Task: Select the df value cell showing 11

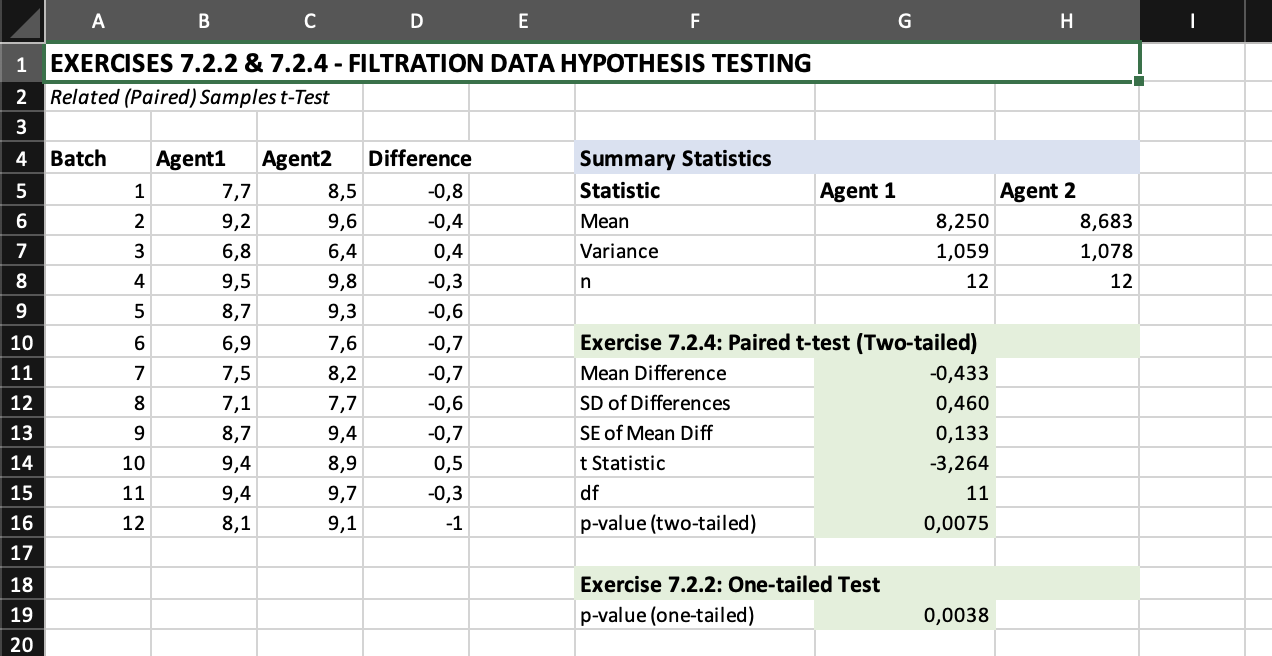Action: point(904,493)
